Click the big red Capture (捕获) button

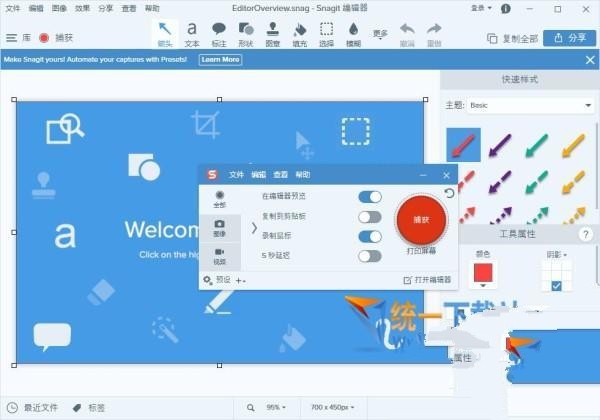(x=421, y=220)
